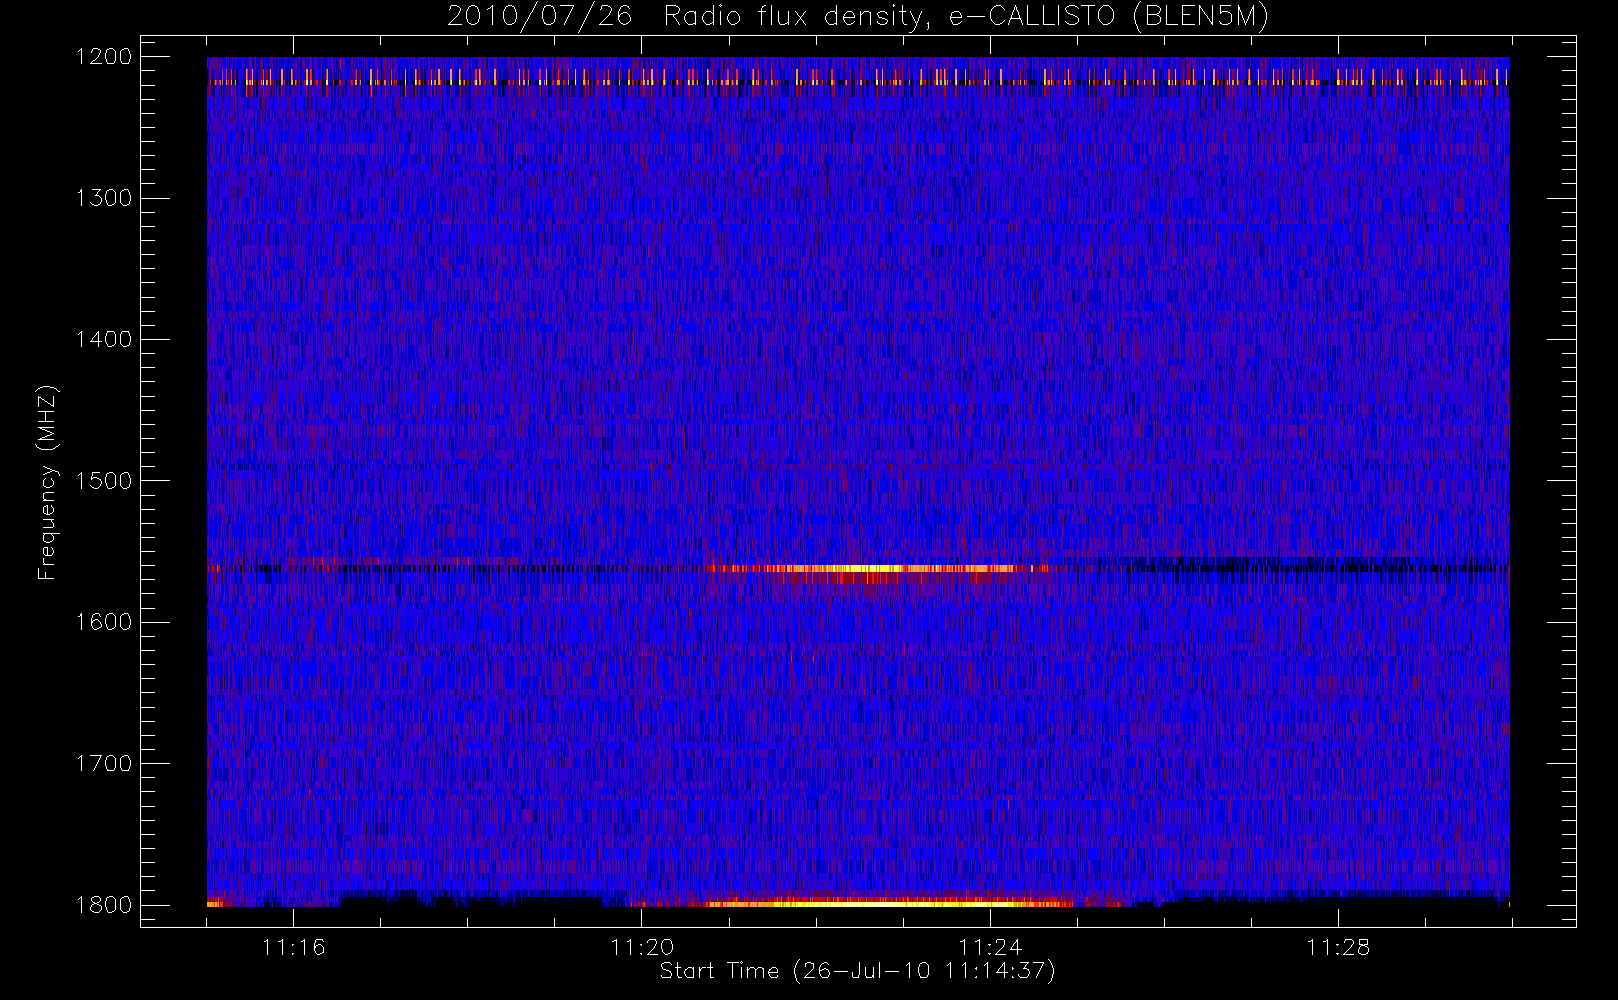Select the 1400 frequency tick label

(x=104, y=339)
